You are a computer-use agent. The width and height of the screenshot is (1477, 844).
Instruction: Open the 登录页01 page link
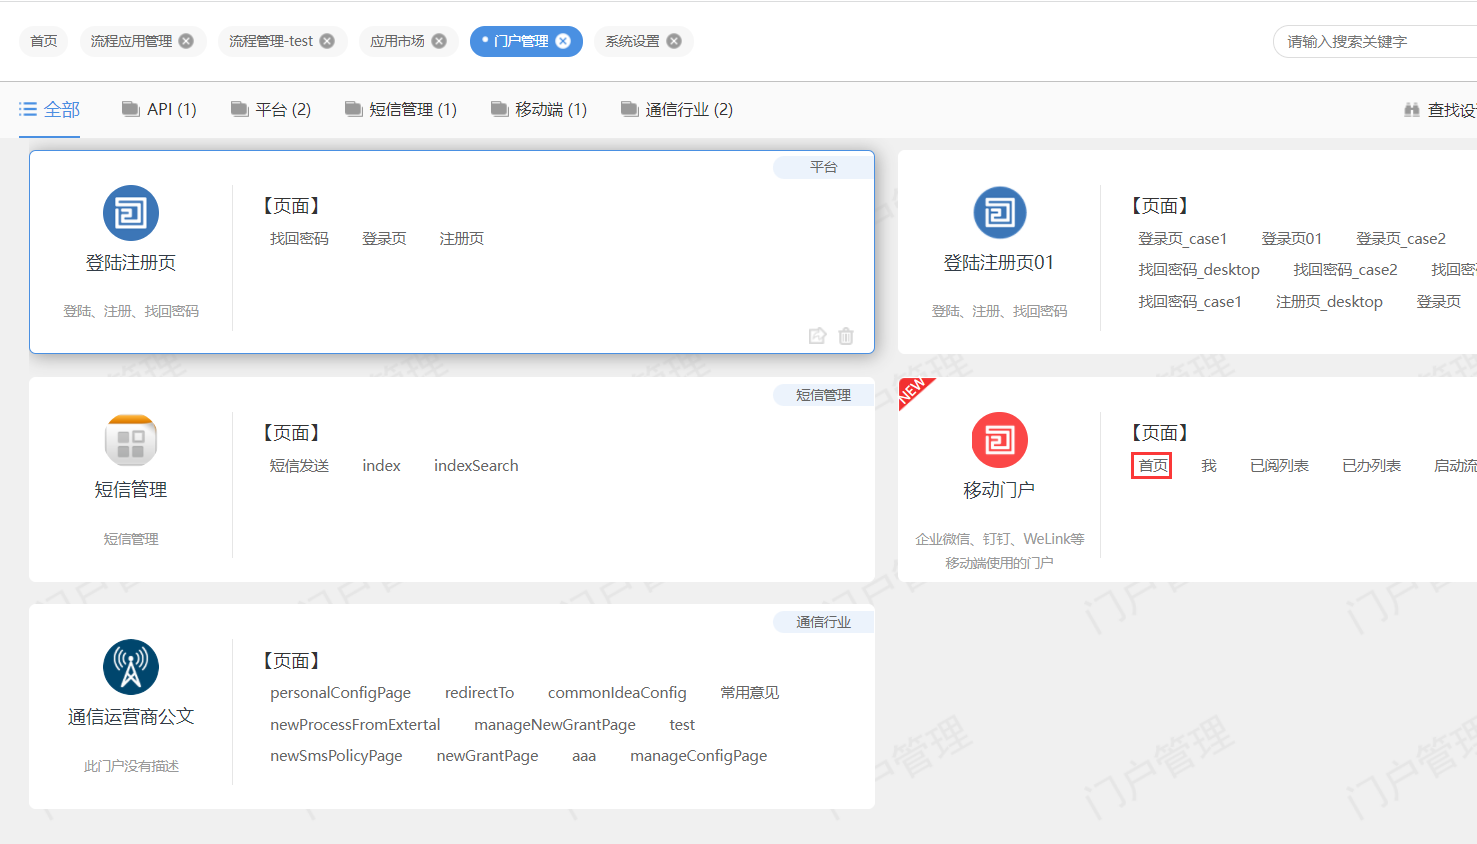1292,239
